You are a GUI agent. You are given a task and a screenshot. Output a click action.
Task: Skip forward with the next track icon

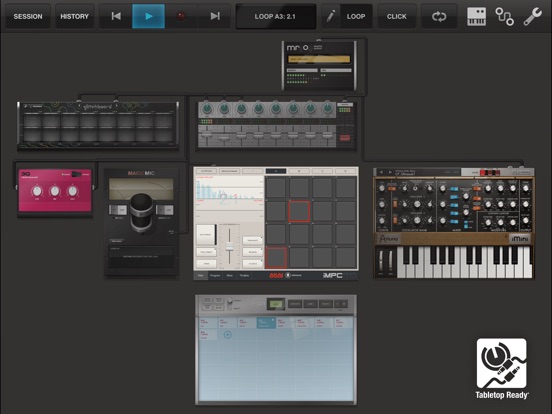[x=214, y=16]
